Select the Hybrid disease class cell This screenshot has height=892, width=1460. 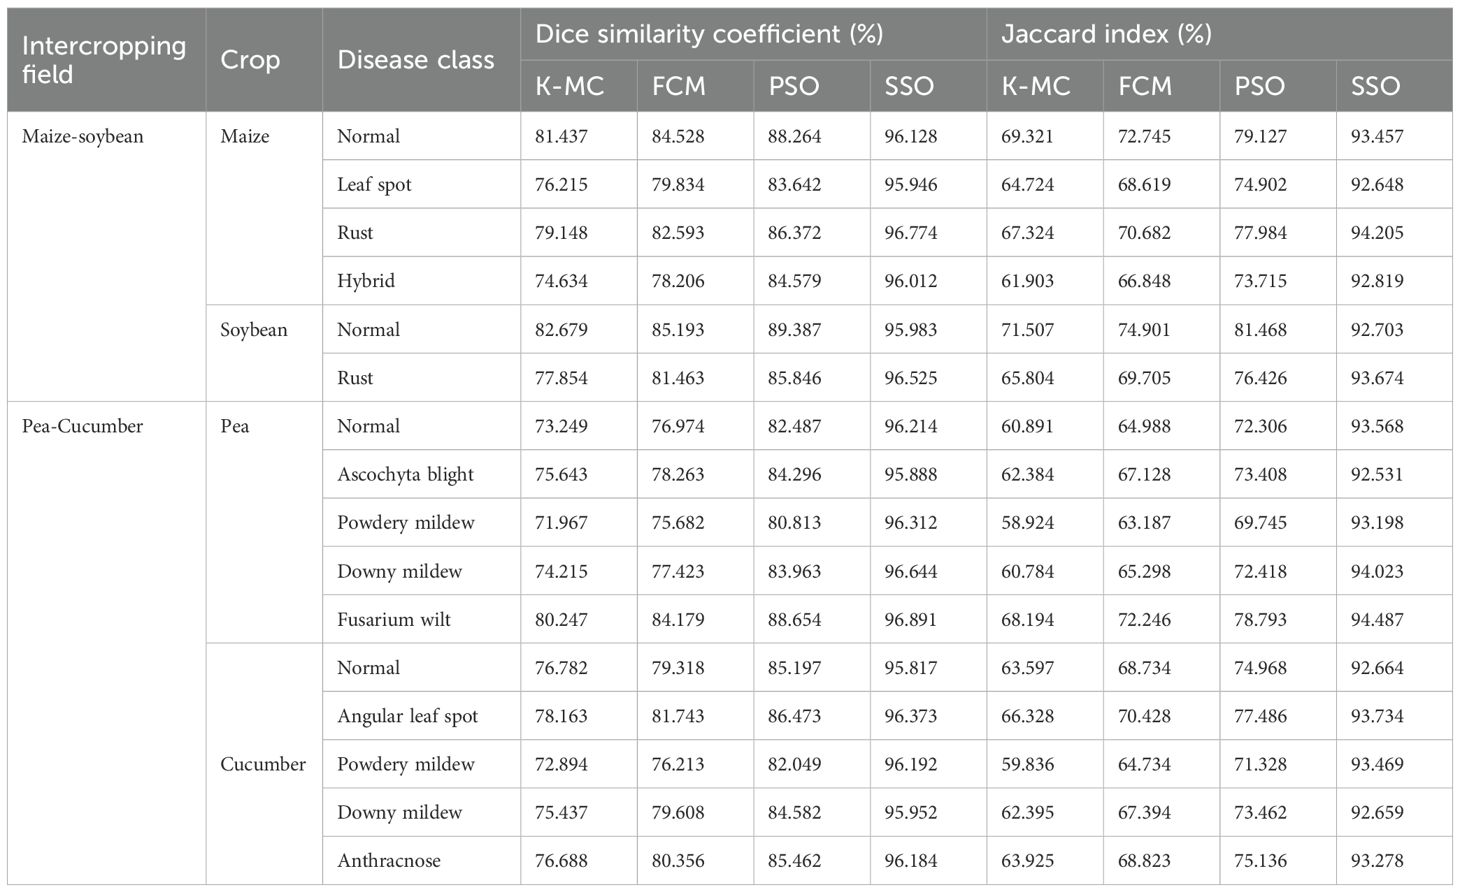coord(366,281)
